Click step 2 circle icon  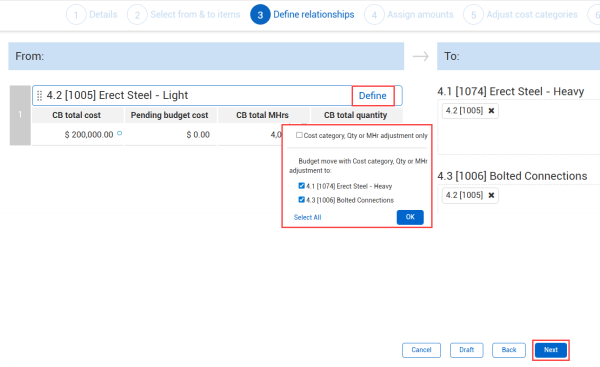(x=137, y=15)
